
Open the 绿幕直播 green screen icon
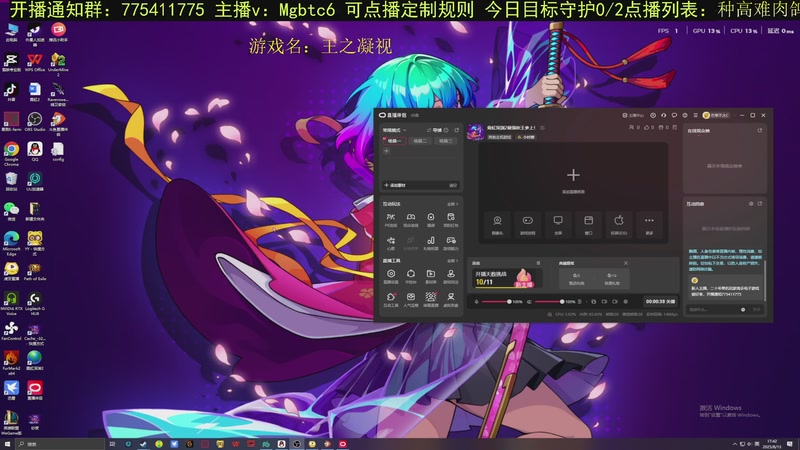pos(431,299)
